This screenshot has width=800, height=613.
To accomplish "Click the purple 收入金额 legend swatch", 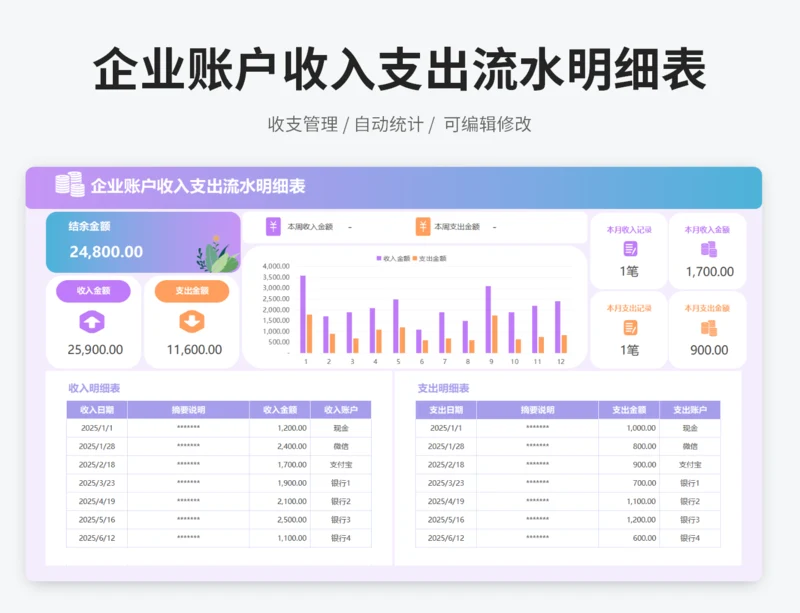I will [x=379, y=258].
